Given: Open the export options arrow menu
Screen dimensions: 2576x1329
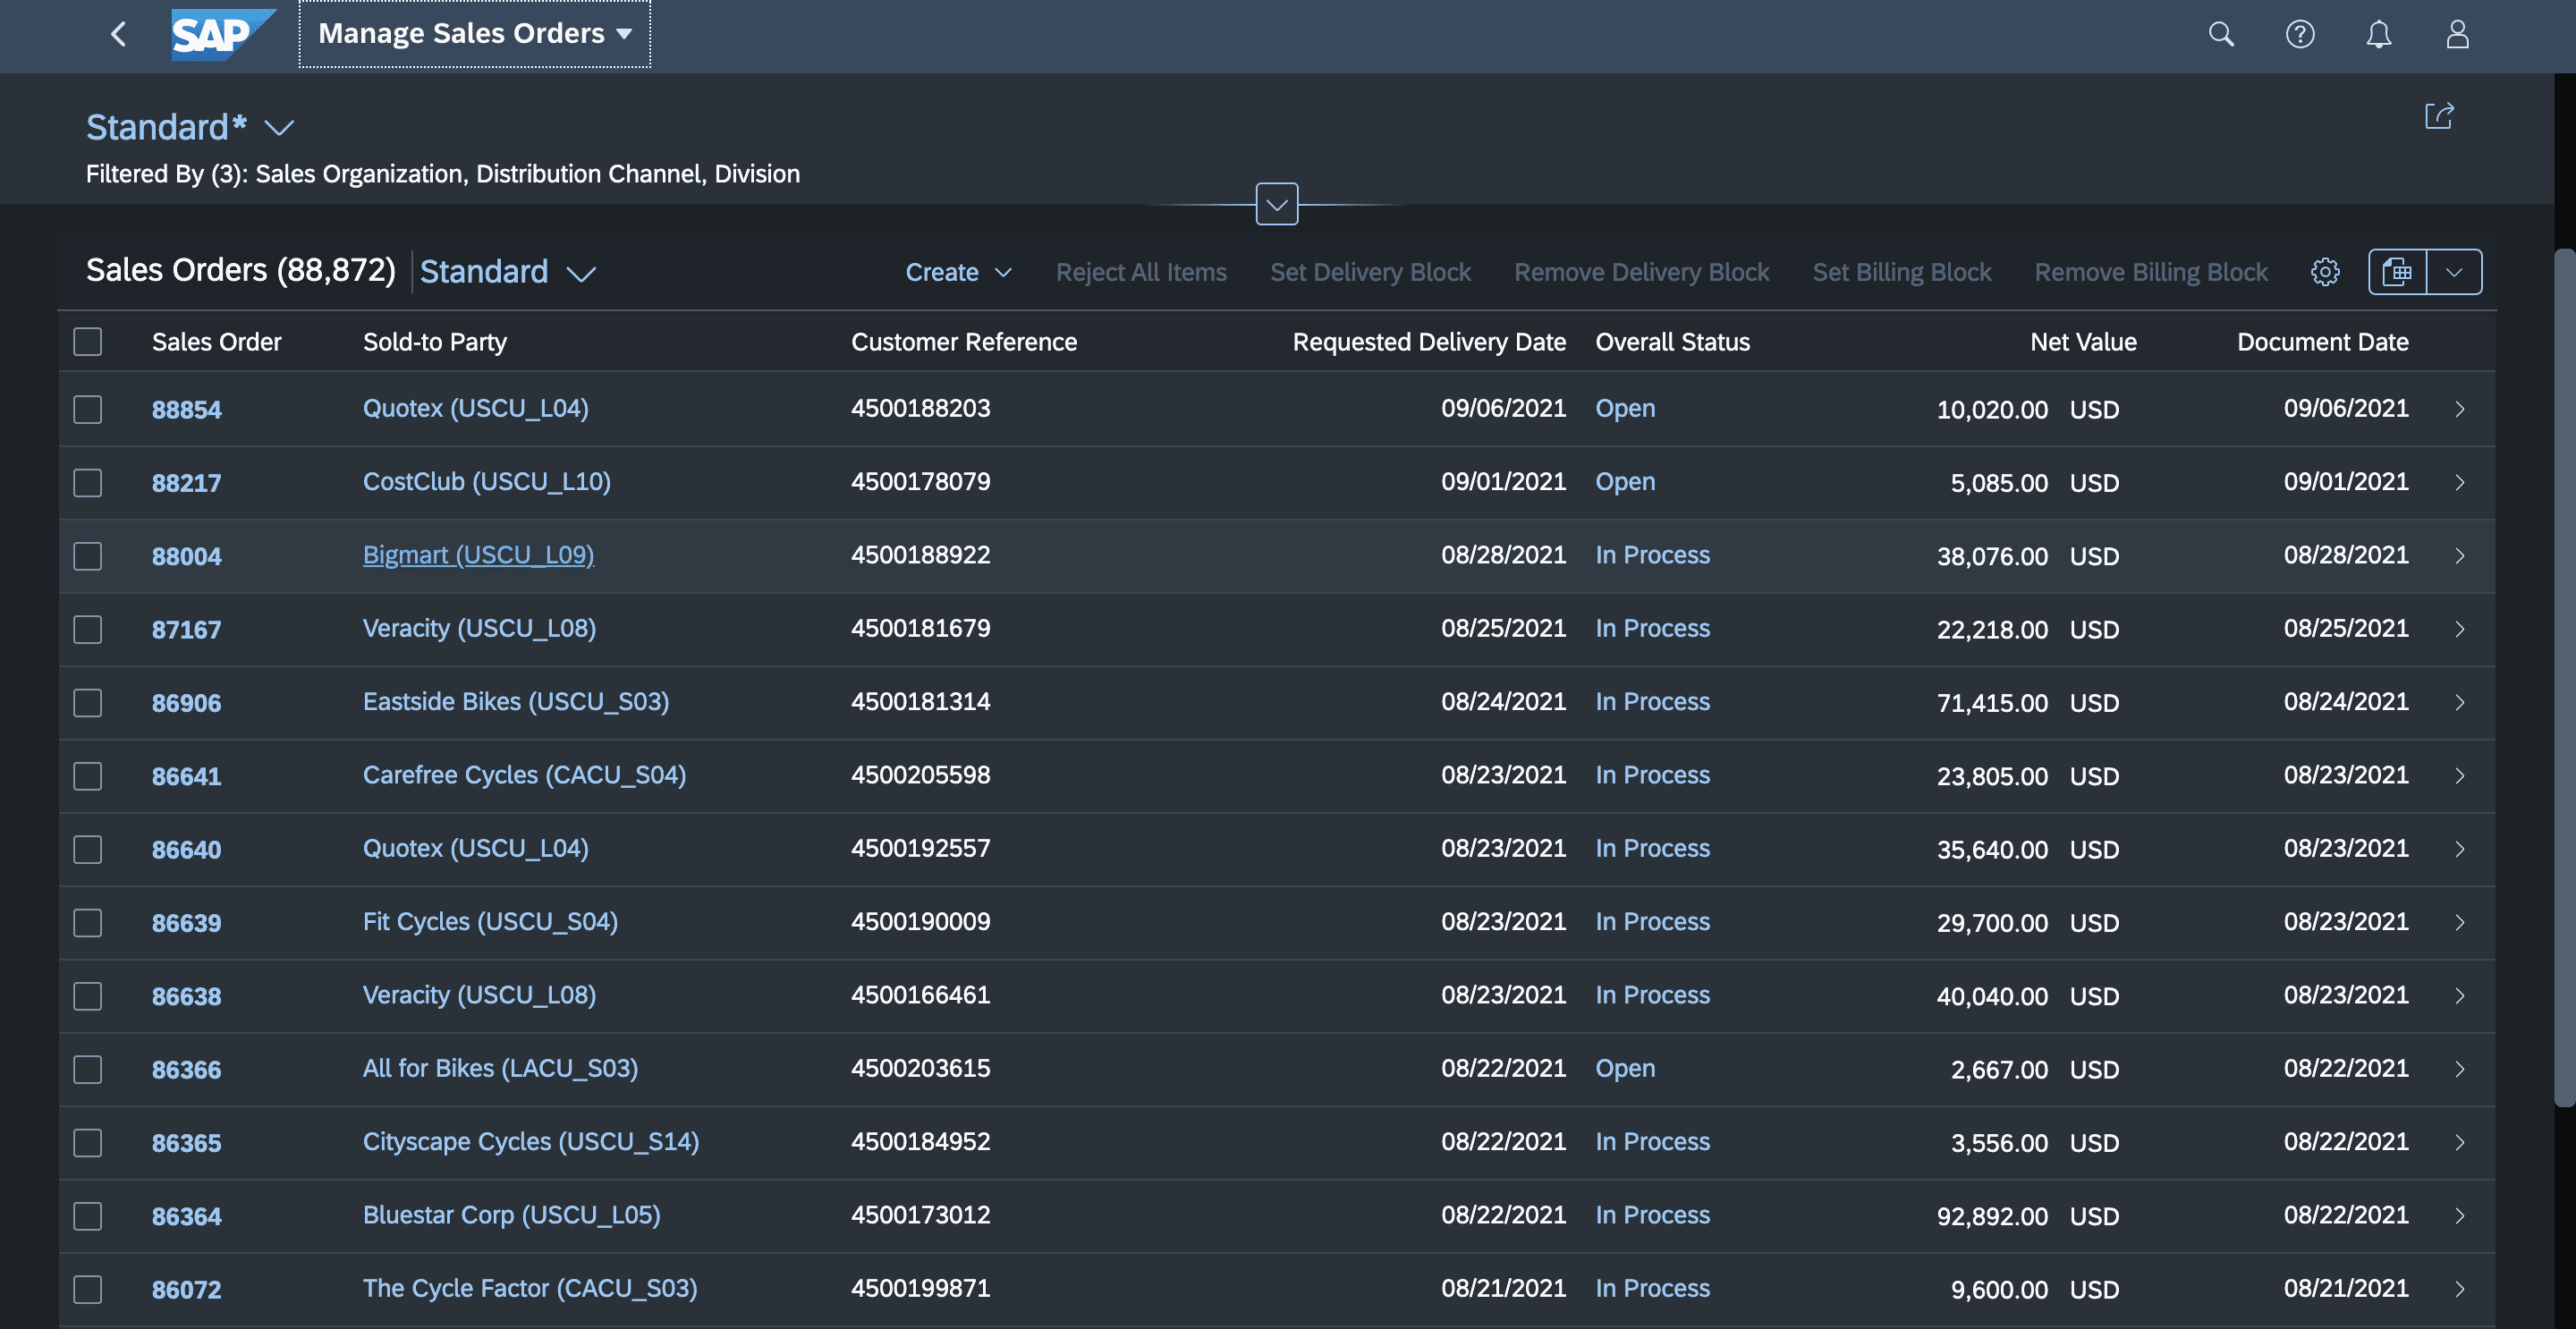Looking at the screenshot, I should 2453,272.
